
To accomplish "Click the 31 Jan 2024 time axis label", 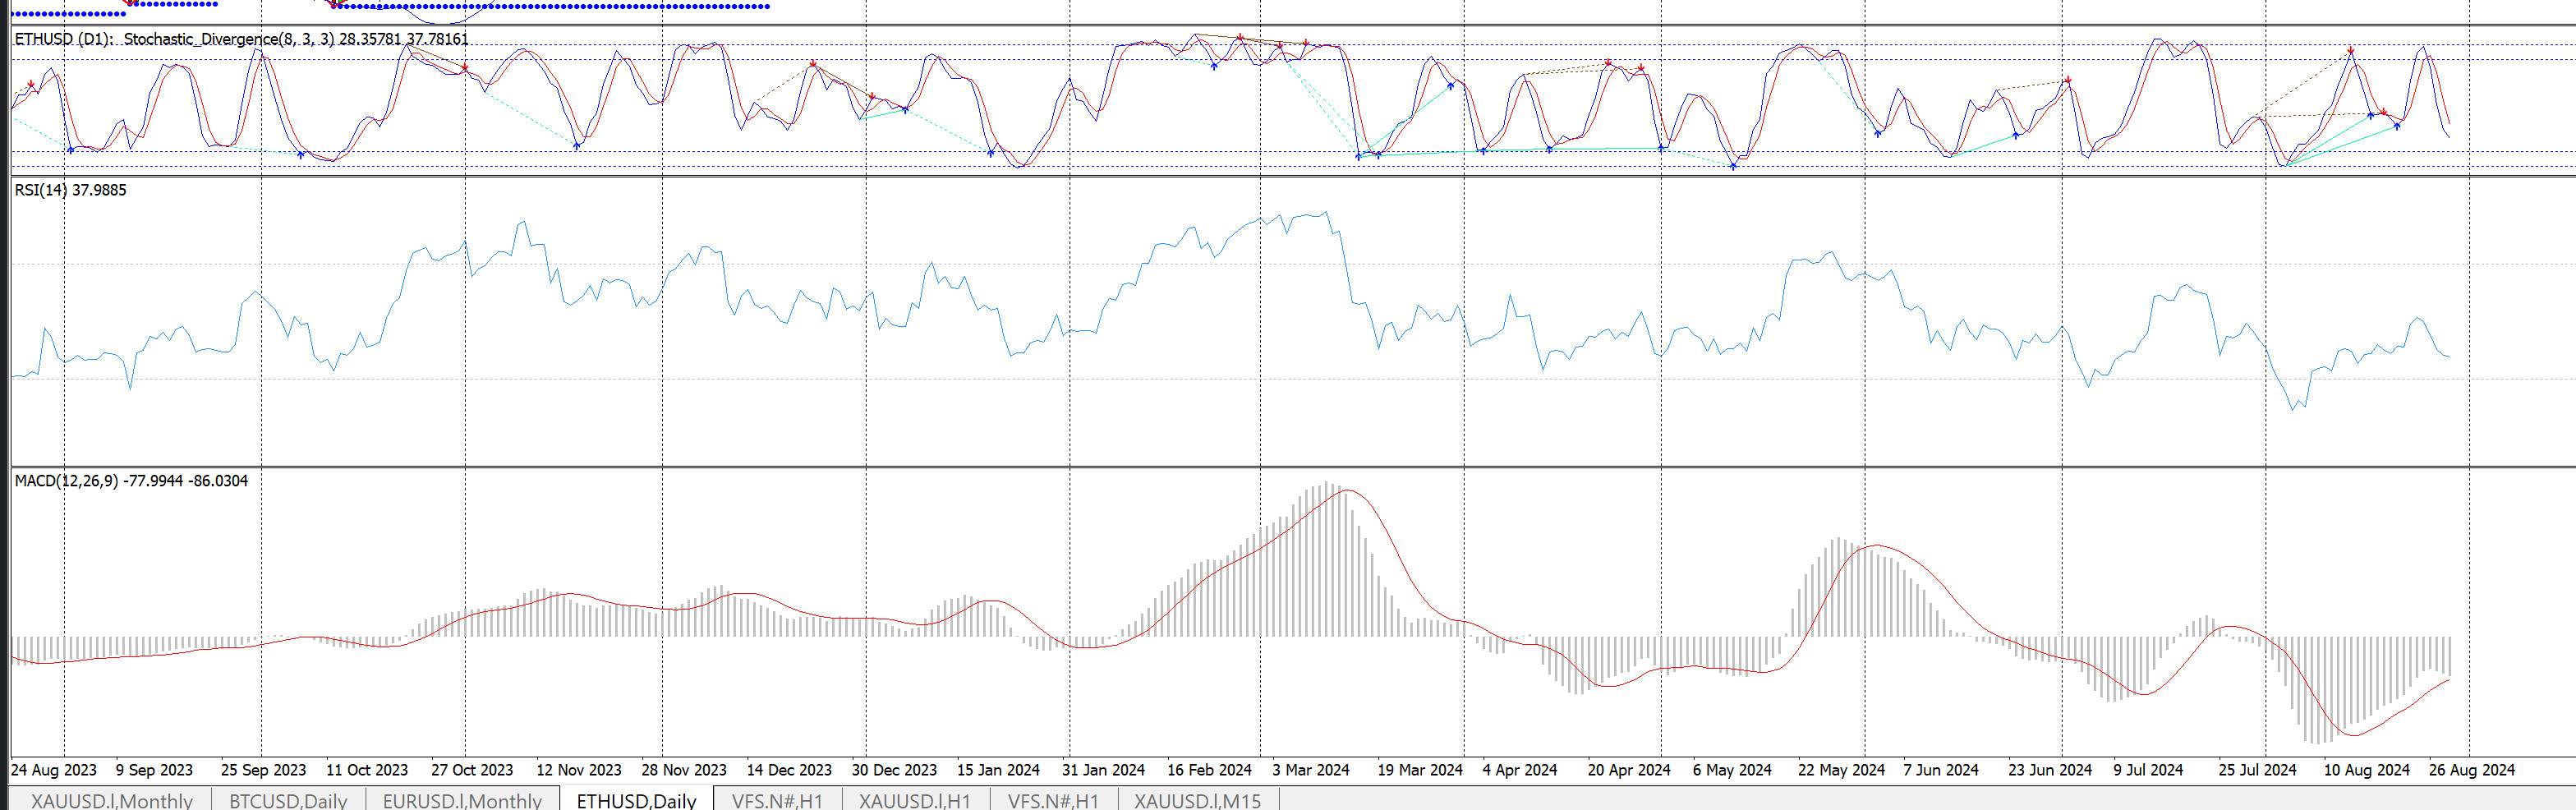I will pyautogui.click(x=1103, y=770).
